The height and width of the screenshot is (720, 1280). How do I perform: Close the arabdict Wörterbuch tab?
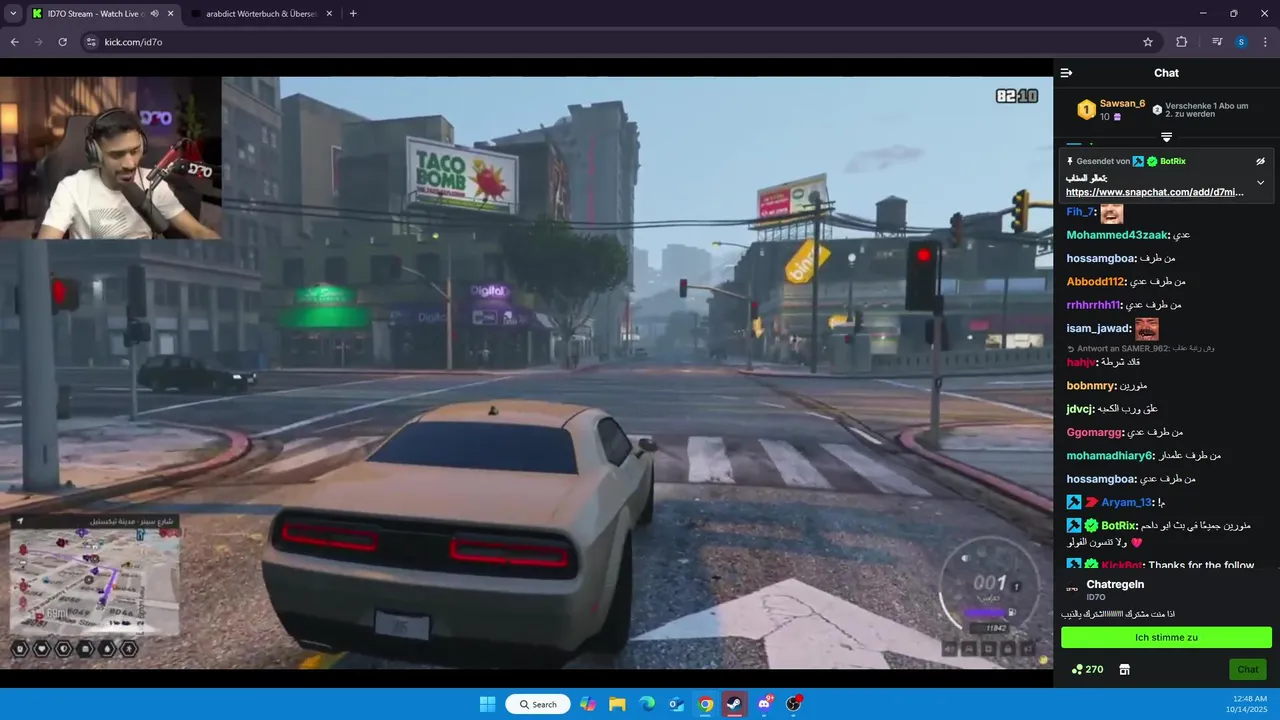click(x=330, y=14)
